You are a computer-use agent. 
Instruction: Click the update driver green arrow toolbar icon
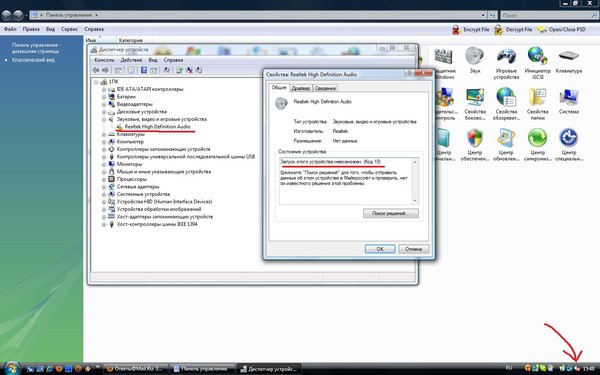point(179,70)
